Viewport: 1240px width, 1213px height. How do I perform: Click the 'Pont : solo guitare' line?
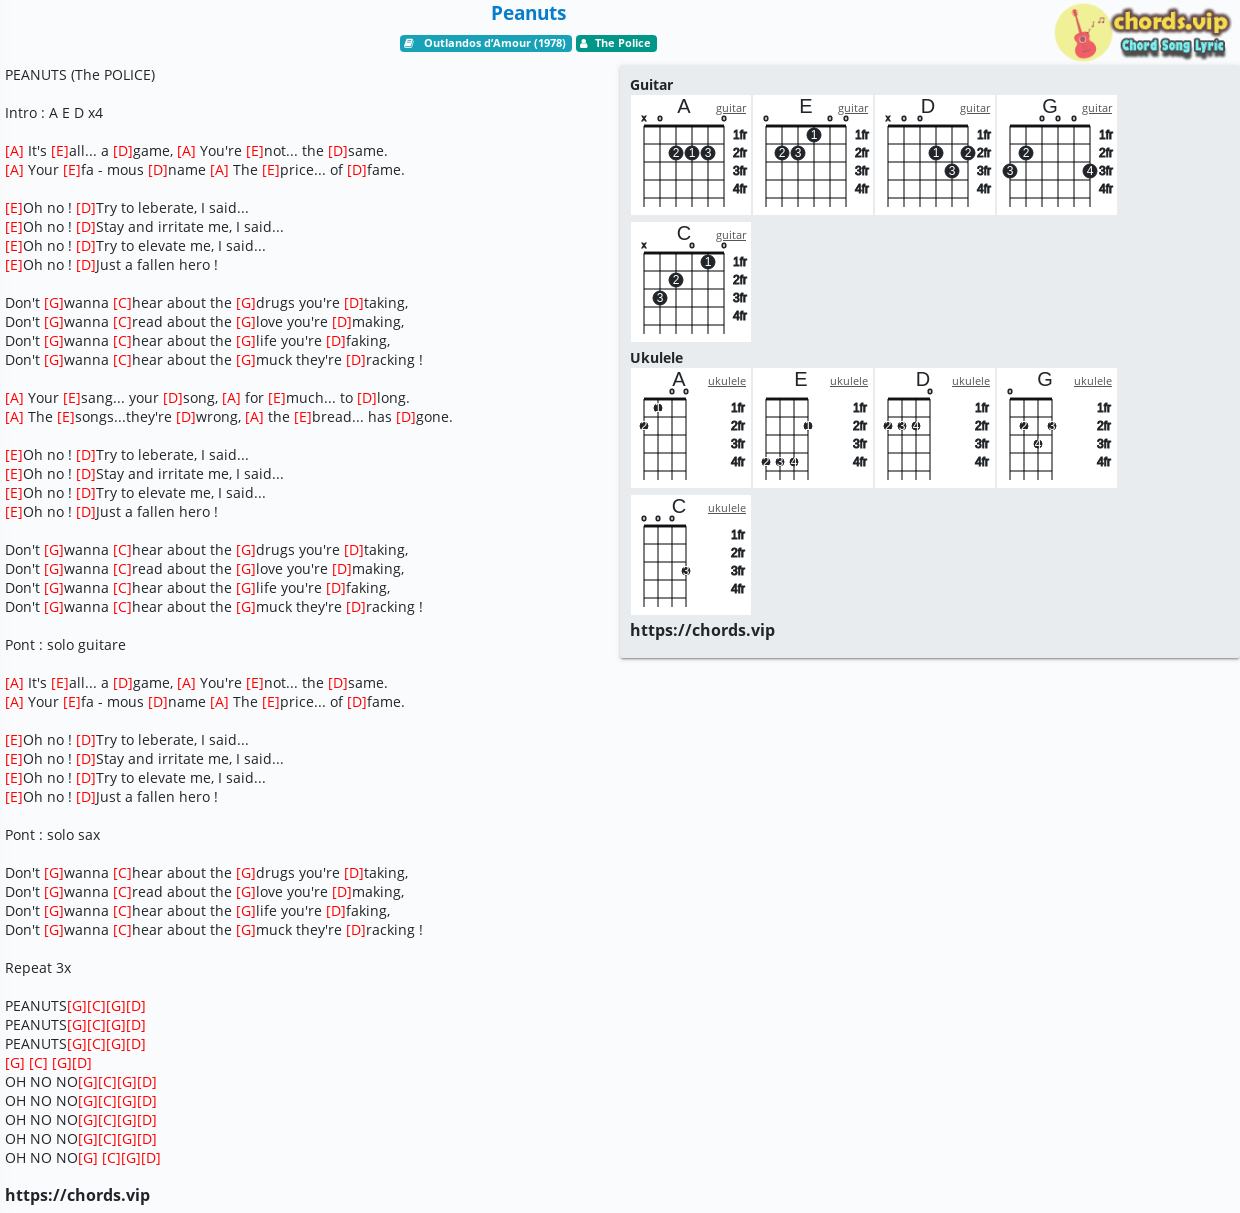click(x=65, y=645)
